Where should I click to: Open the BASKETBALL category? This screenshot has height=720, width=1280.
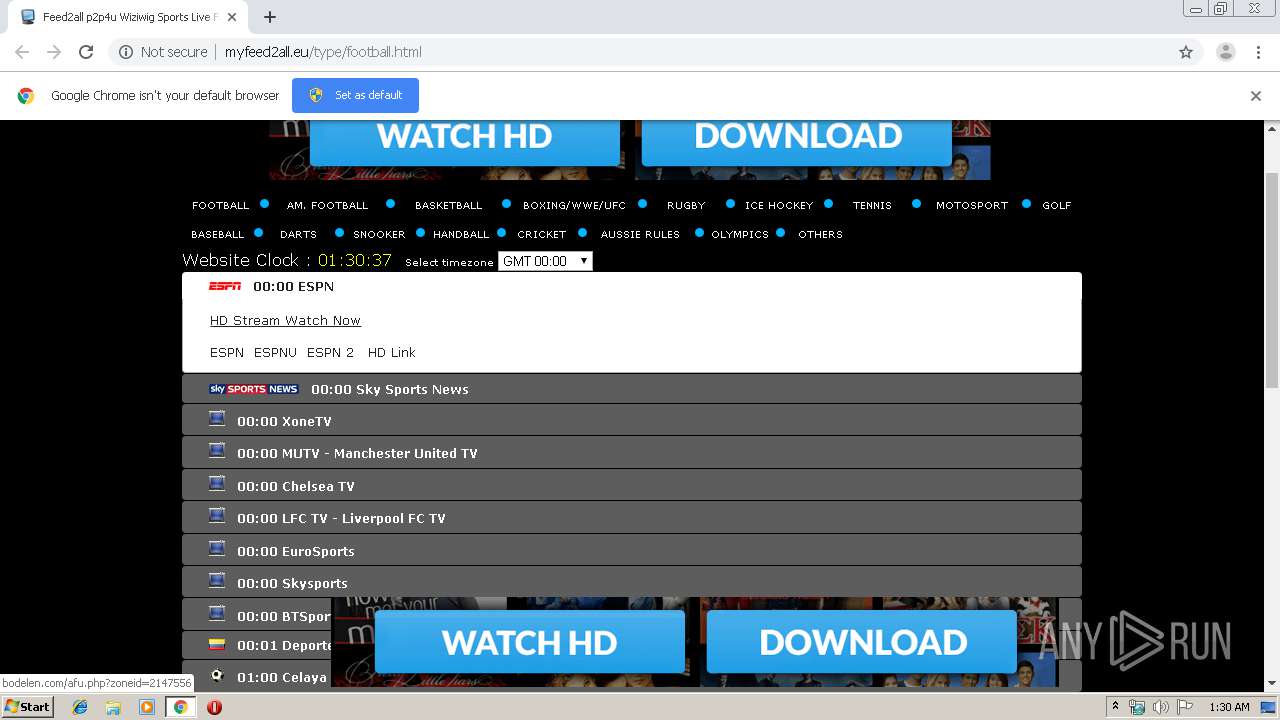tap(448, 205)
